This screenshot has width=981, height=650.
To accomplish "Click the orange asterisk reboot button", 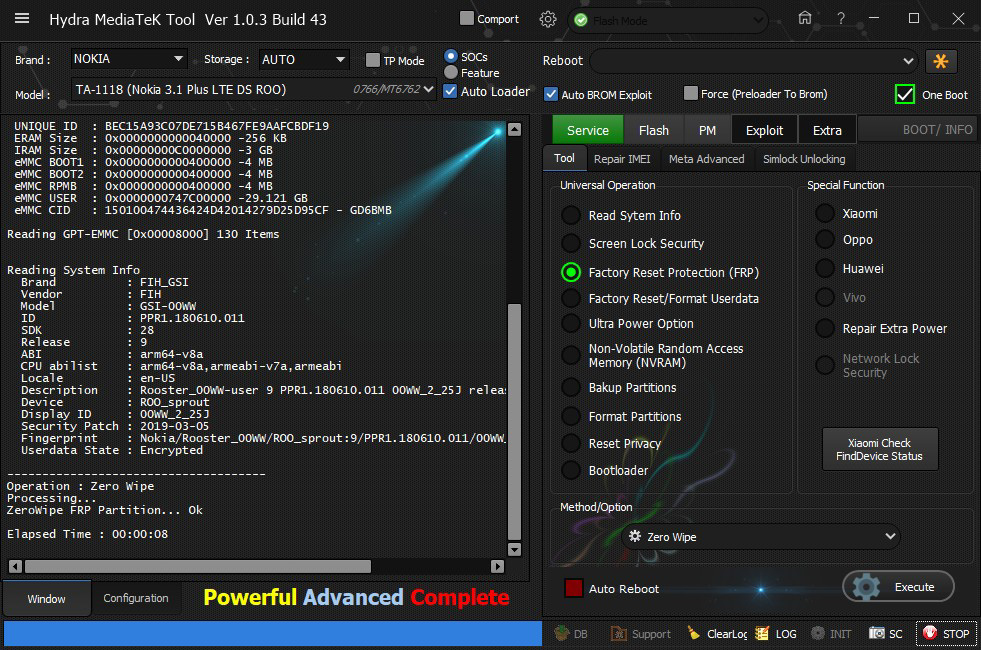I will (x=940, y=61).
